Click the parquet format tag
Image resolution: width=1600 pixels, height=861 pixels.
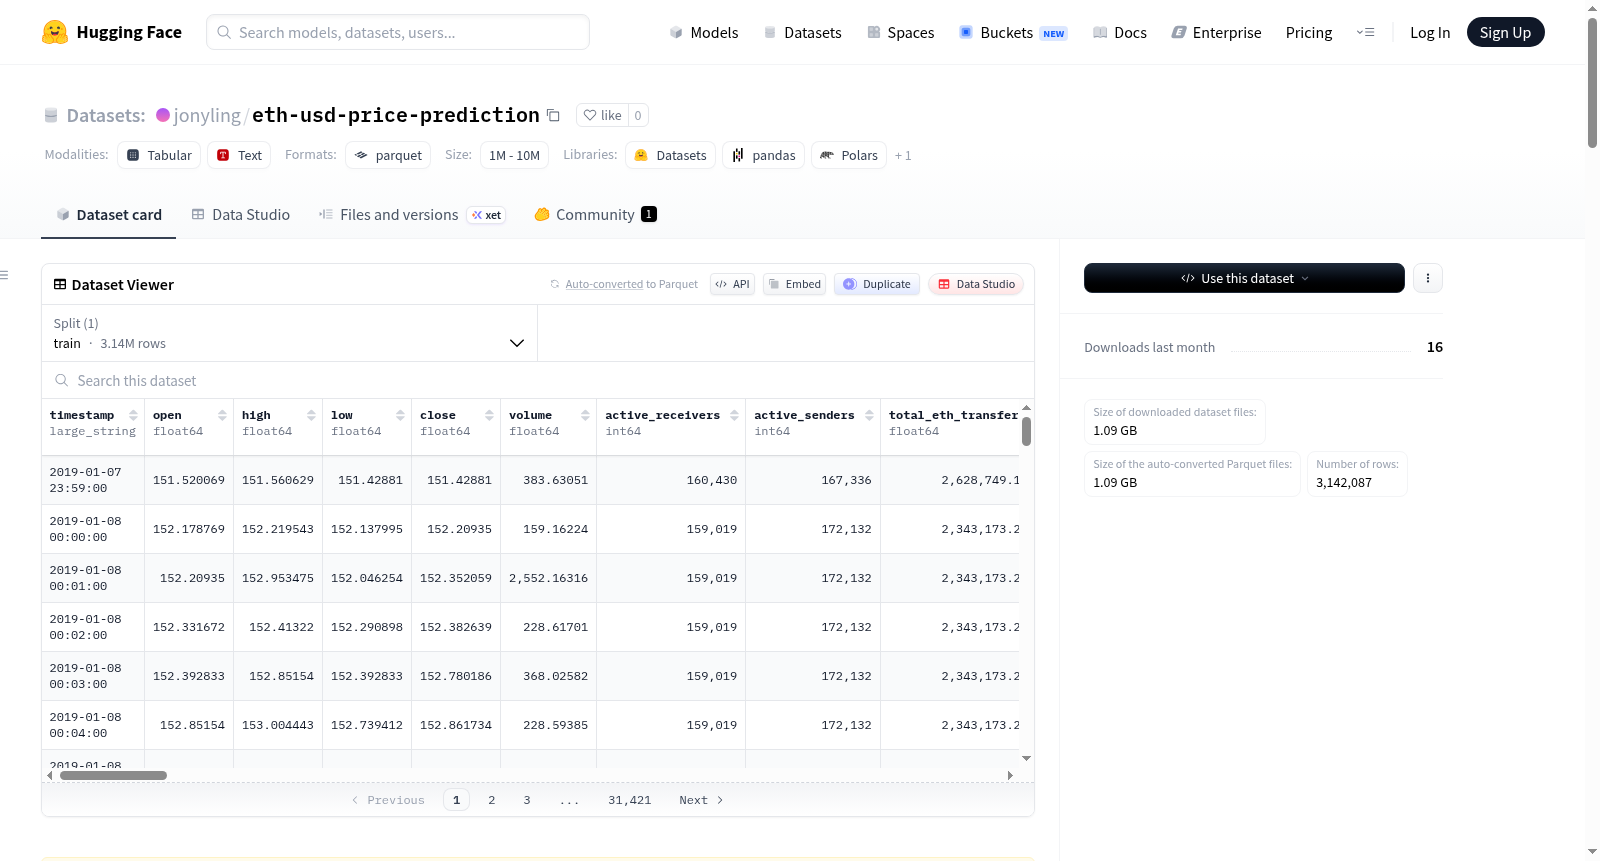click(x=388, y=155)
